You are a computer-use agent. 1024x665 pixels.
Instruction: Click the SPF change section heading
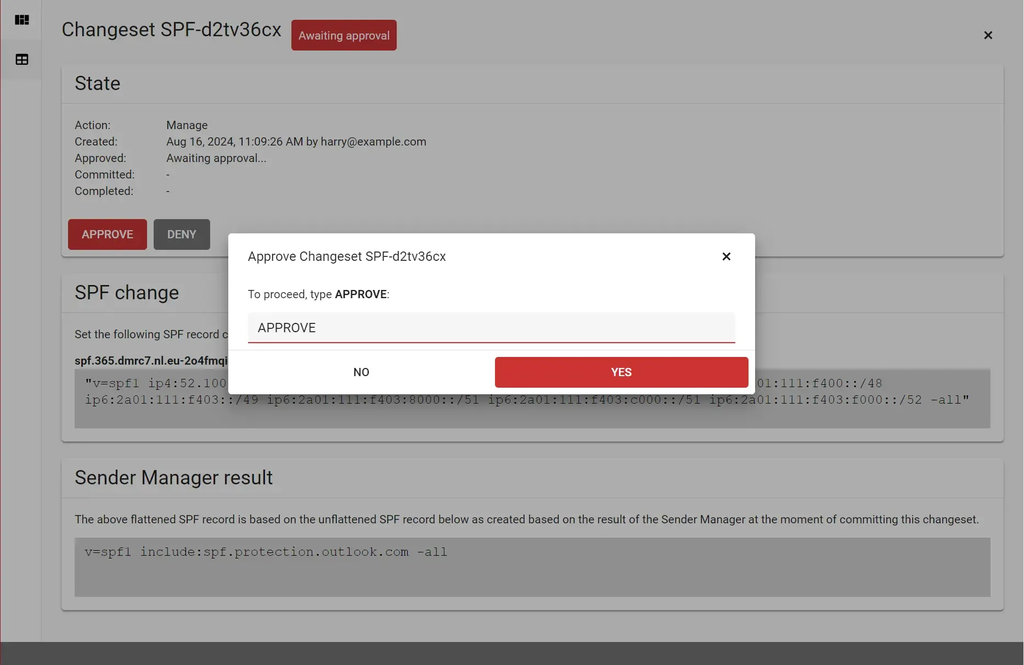tap(127, 293)
